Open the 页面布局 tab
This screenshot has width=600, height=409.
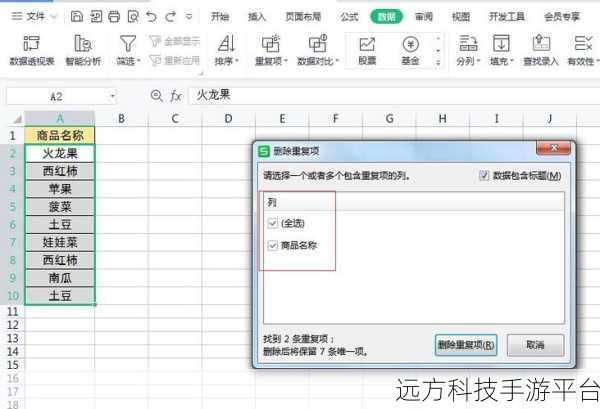[x=303, y=17]
